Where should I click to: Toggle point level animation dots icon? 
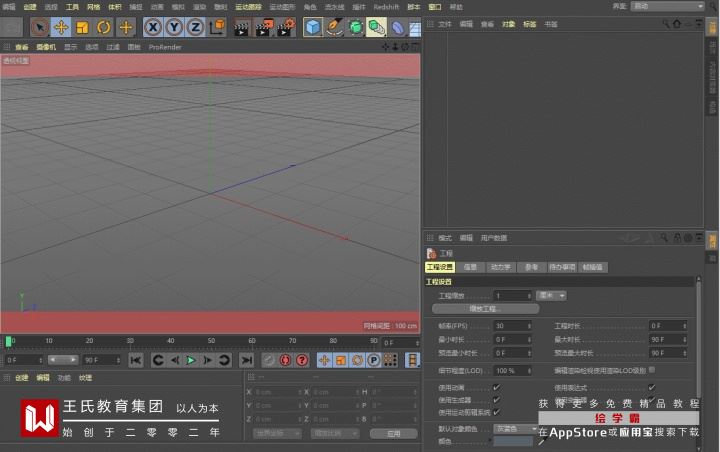tap(390, 361)
